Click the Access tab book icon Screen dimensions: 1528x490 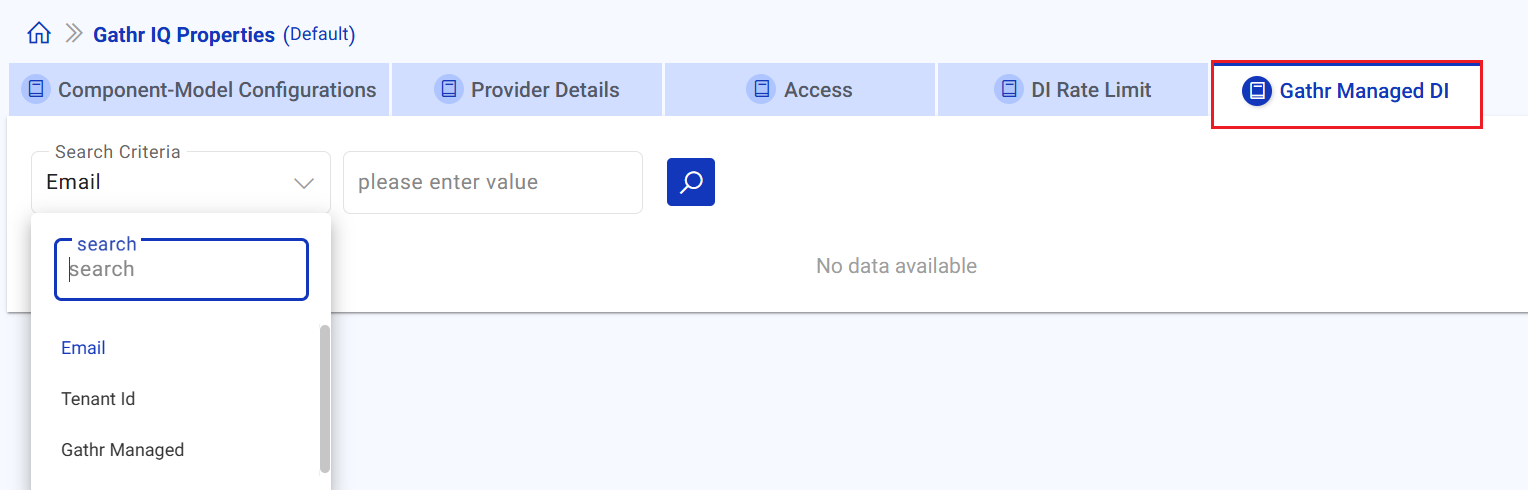point(762,89)
